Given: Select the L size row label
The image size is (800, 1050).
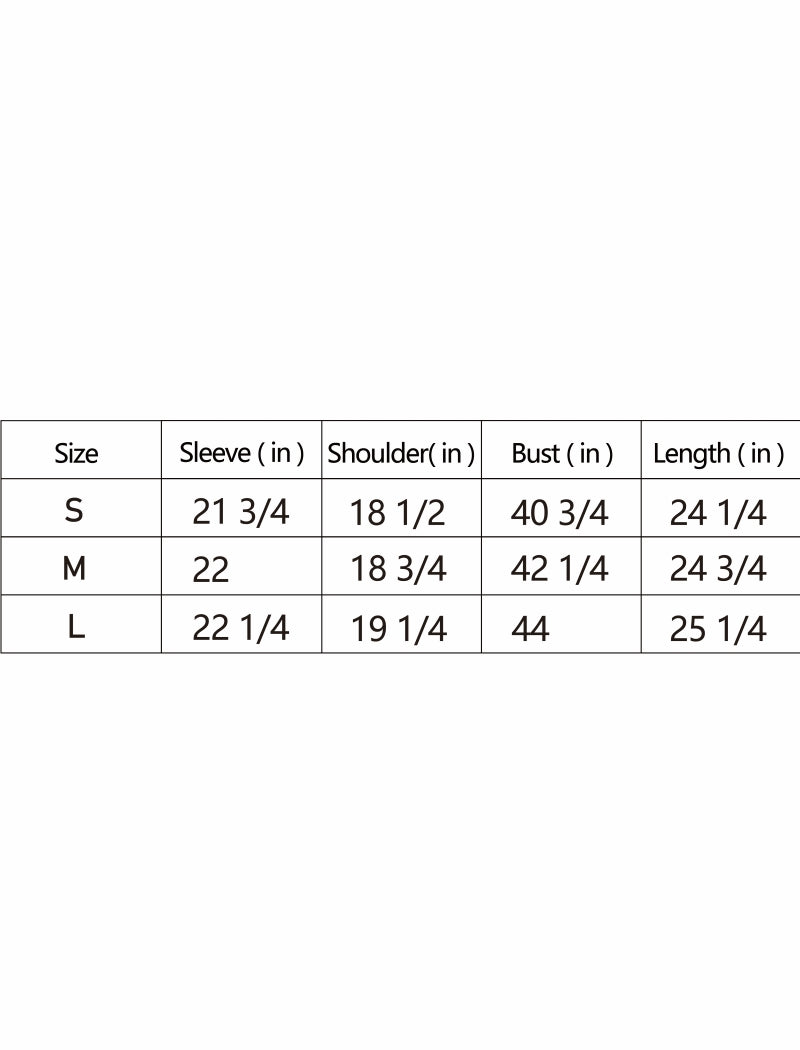Looking at the screenshot, I should coord(75,628).
